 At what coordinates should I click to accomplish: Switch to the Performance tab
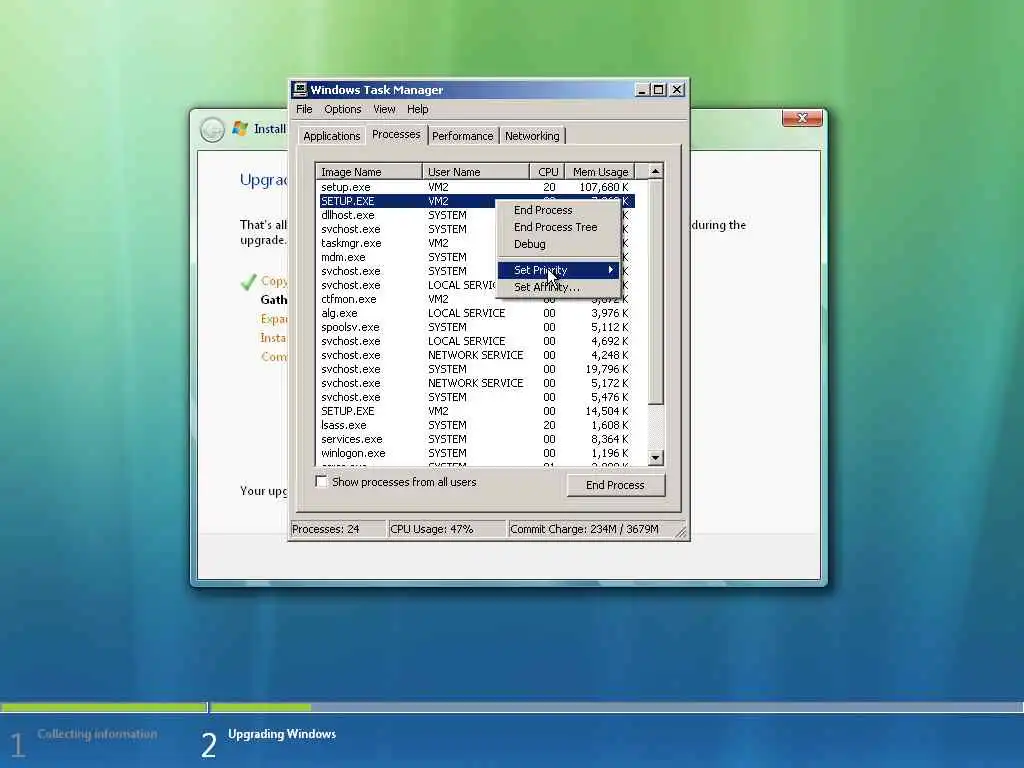point(462,136)
